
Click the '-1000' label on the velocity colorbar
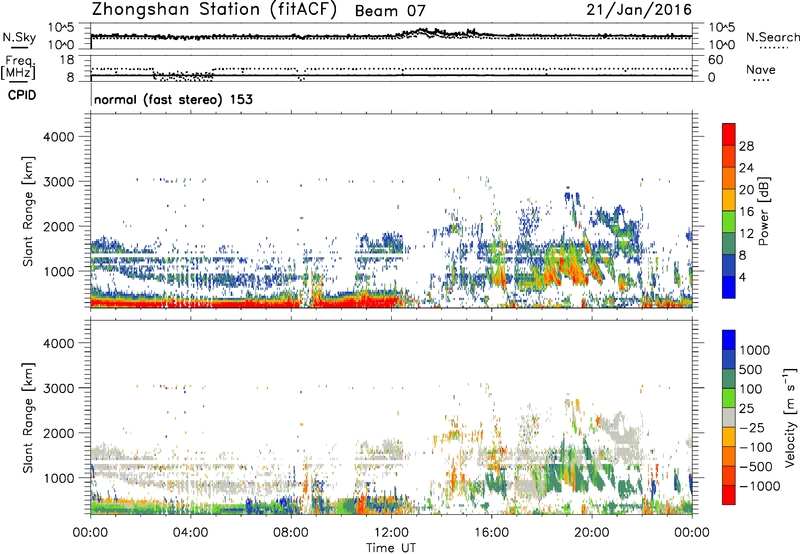[x=759, y=486]
